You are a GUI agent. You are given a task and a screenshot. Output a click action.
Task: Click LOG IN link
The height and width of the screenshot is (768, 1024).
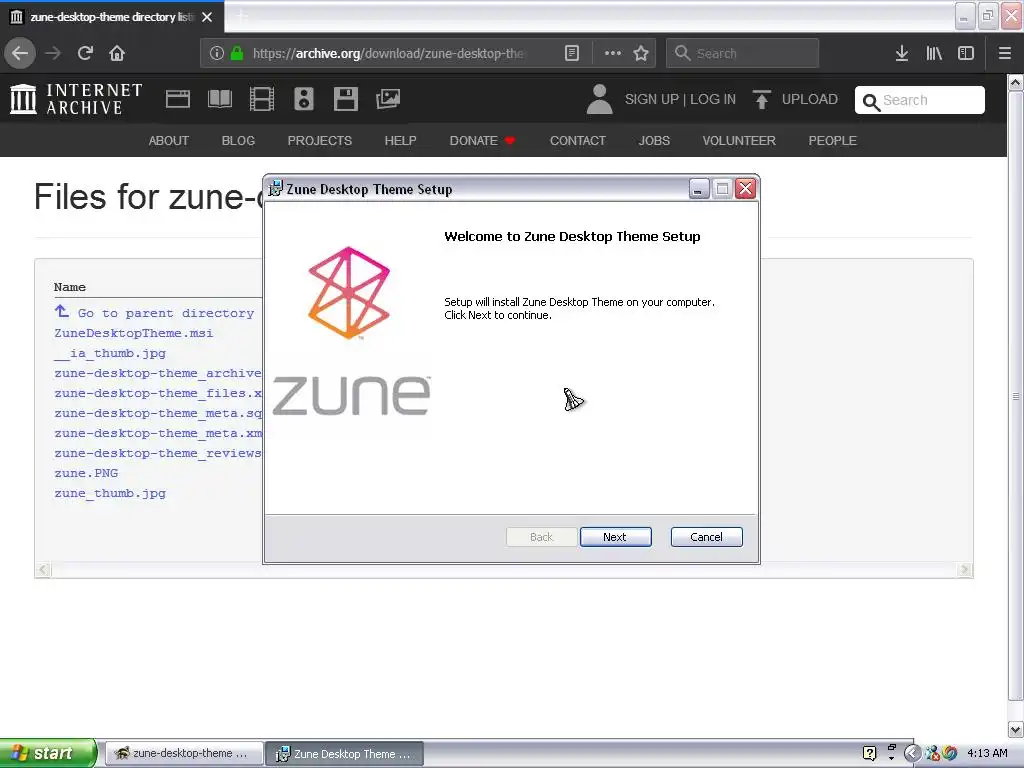coord(713,99)
